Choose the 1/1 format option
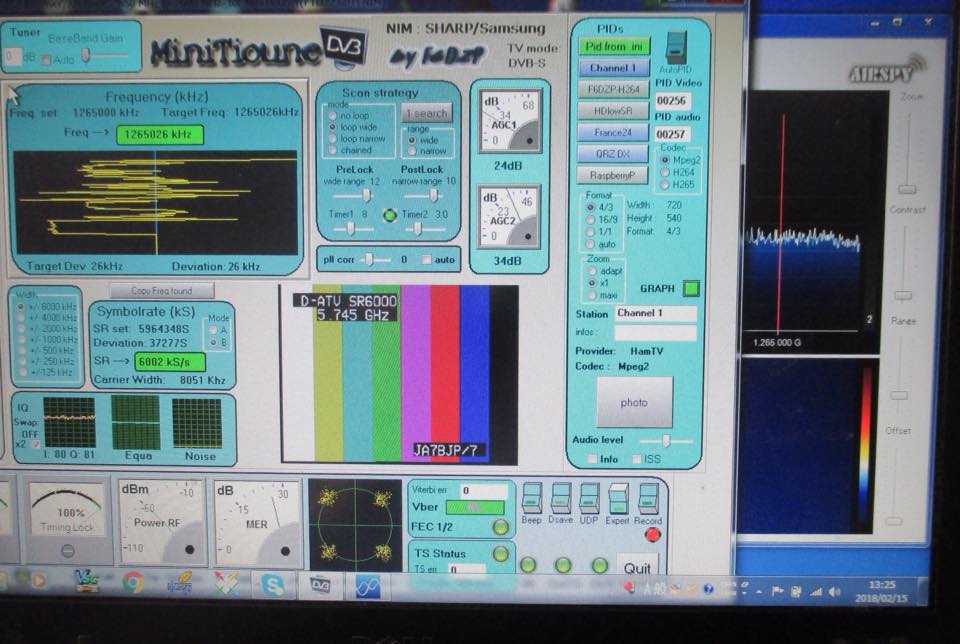Viewport: 960px width, 644px height. pyautogui.click(x=591, y=232)
